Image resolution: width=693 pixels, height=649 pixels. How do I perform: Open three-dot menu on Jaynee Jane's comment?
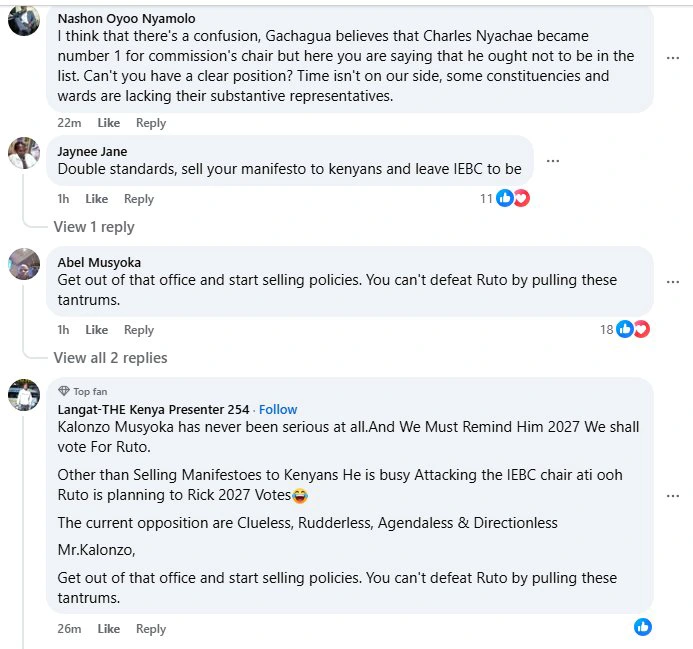[x=552, y=161]
